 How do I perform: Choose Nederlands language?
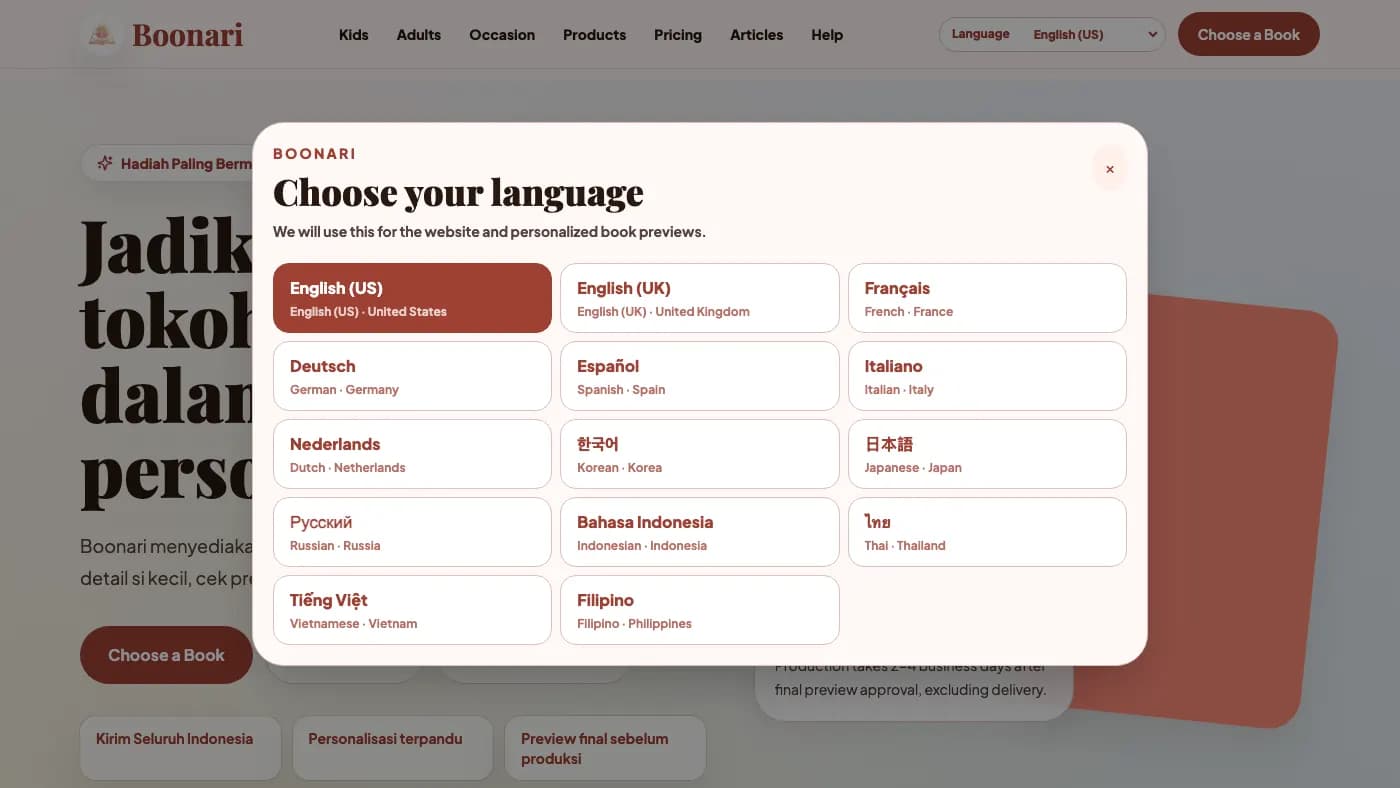(412, 454)
